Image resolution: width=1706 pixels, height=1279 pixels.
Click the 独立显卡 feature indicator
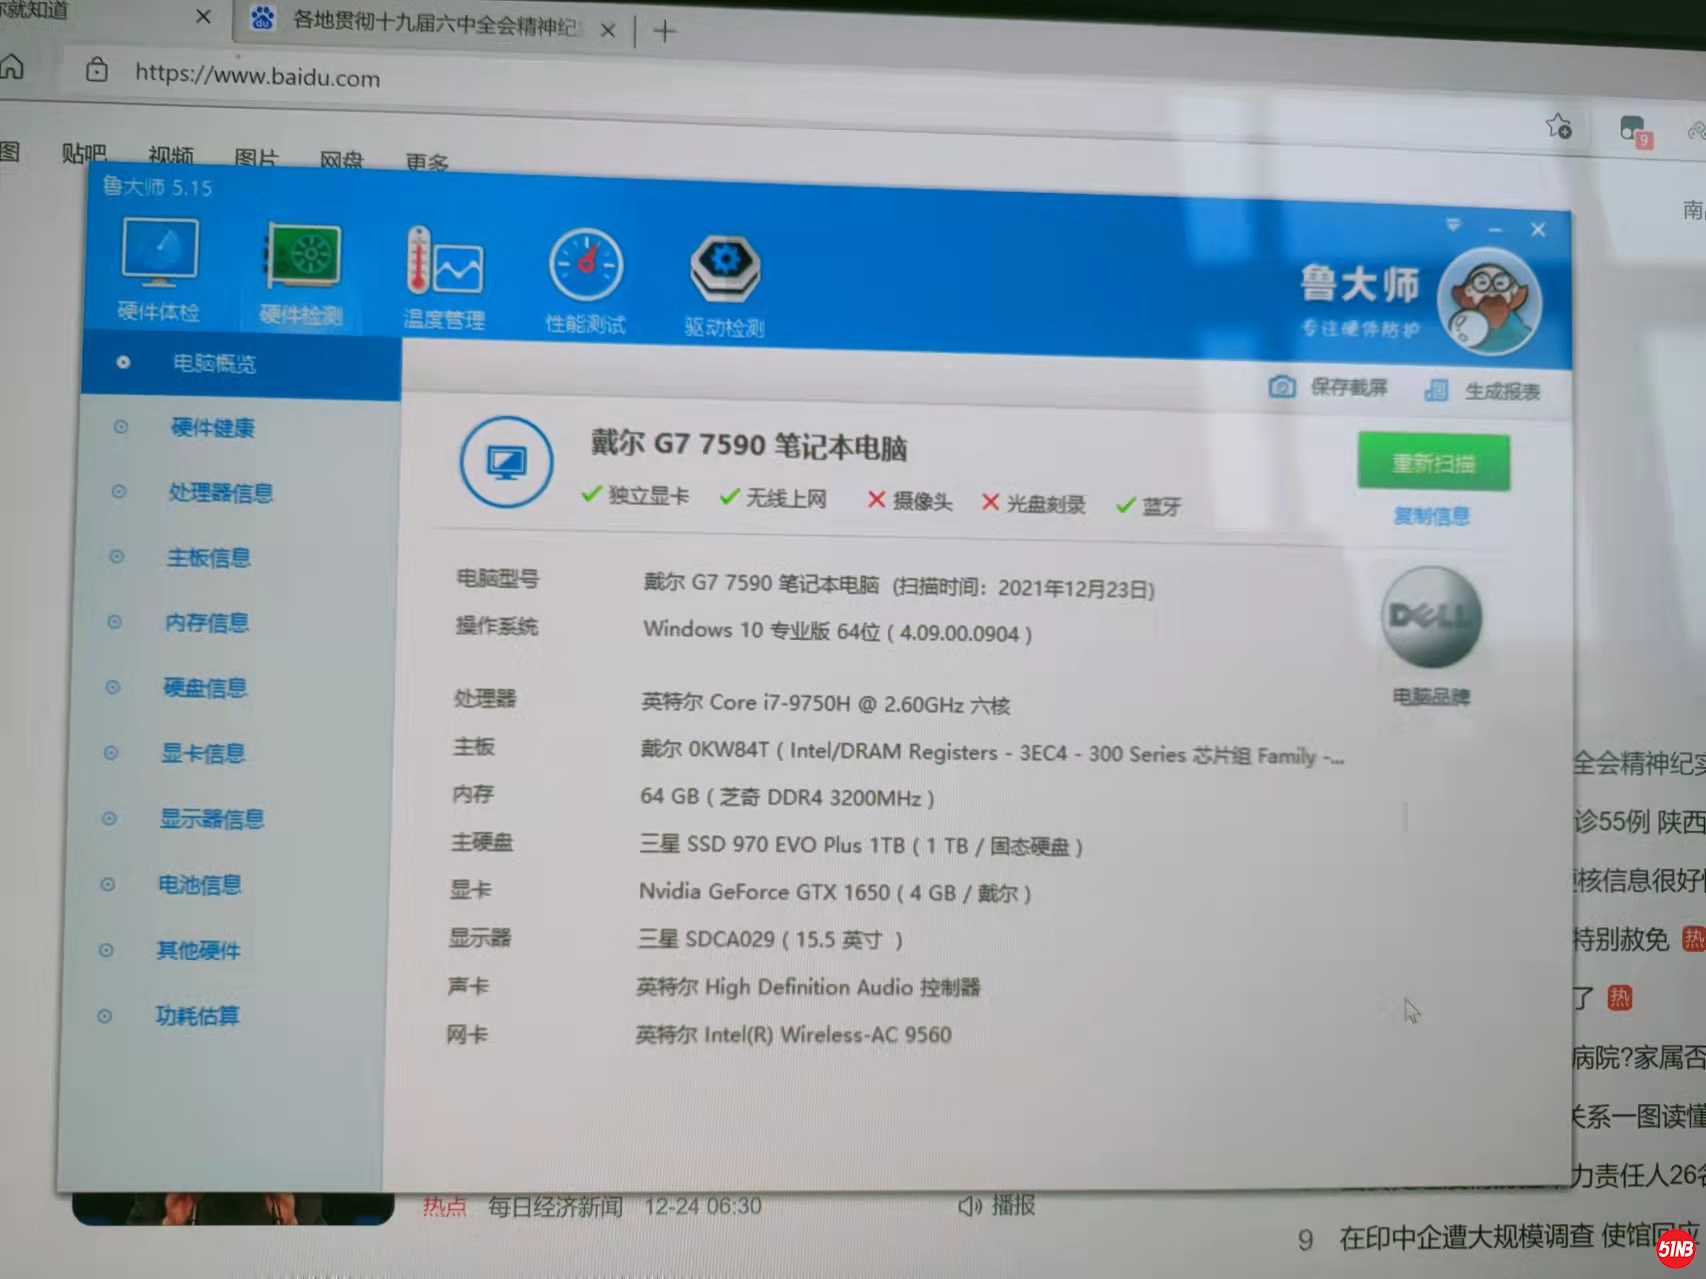click(636, 495)
